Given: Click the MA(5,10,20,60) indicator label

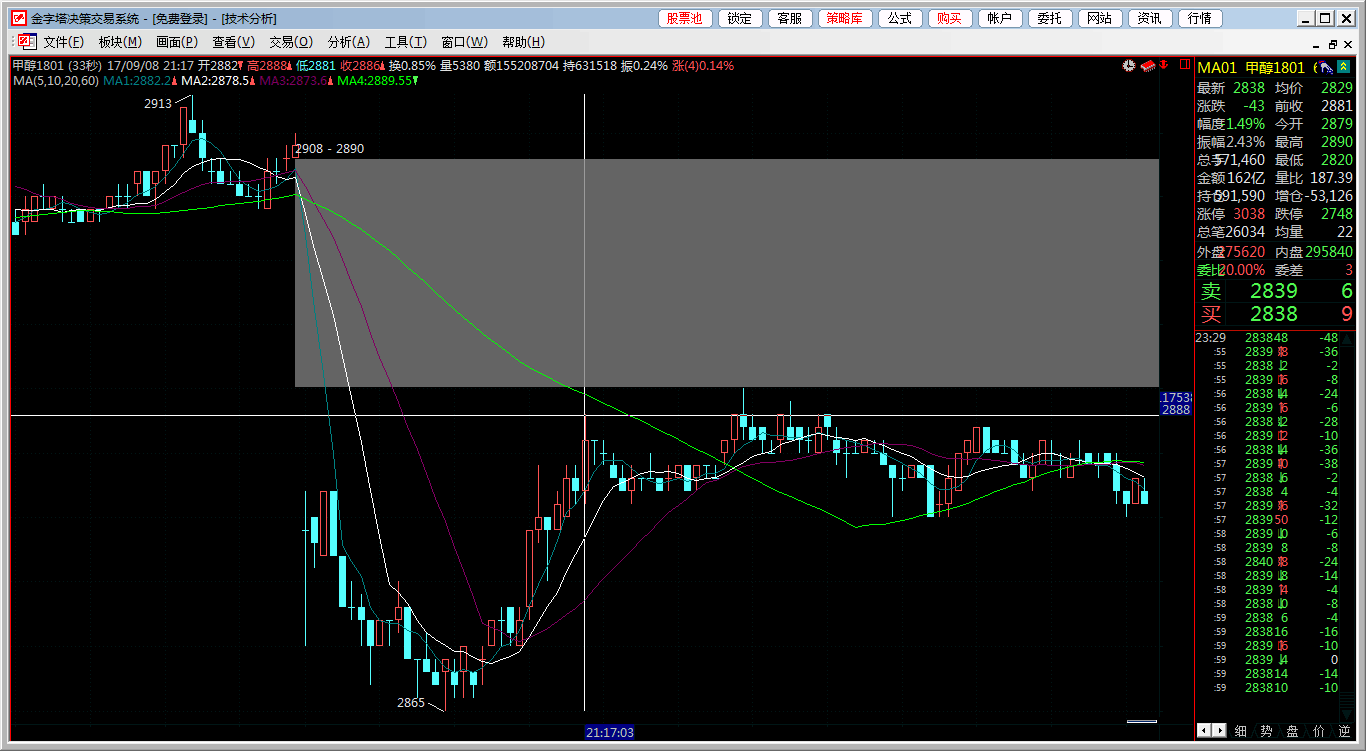Looking at the screenshot, I should (56, 81).
